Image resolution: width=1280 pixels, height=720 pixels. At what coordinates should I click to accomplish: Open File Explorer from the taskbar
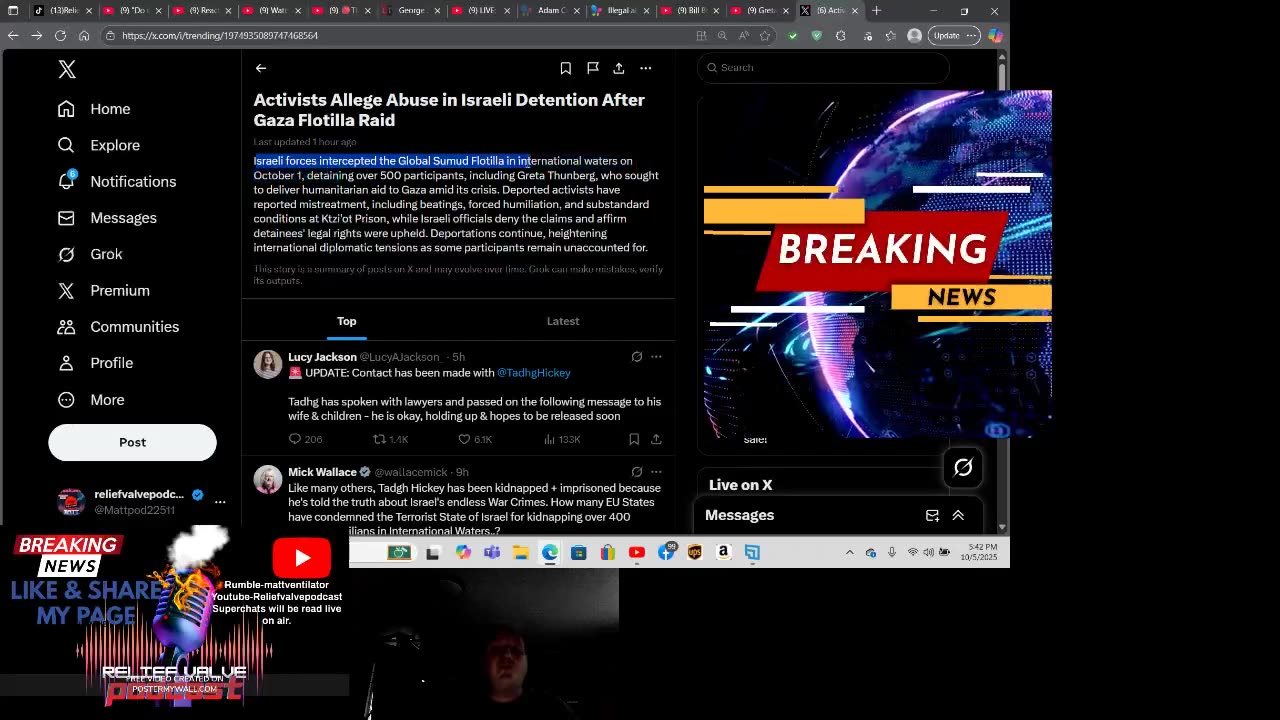point(520,553)
